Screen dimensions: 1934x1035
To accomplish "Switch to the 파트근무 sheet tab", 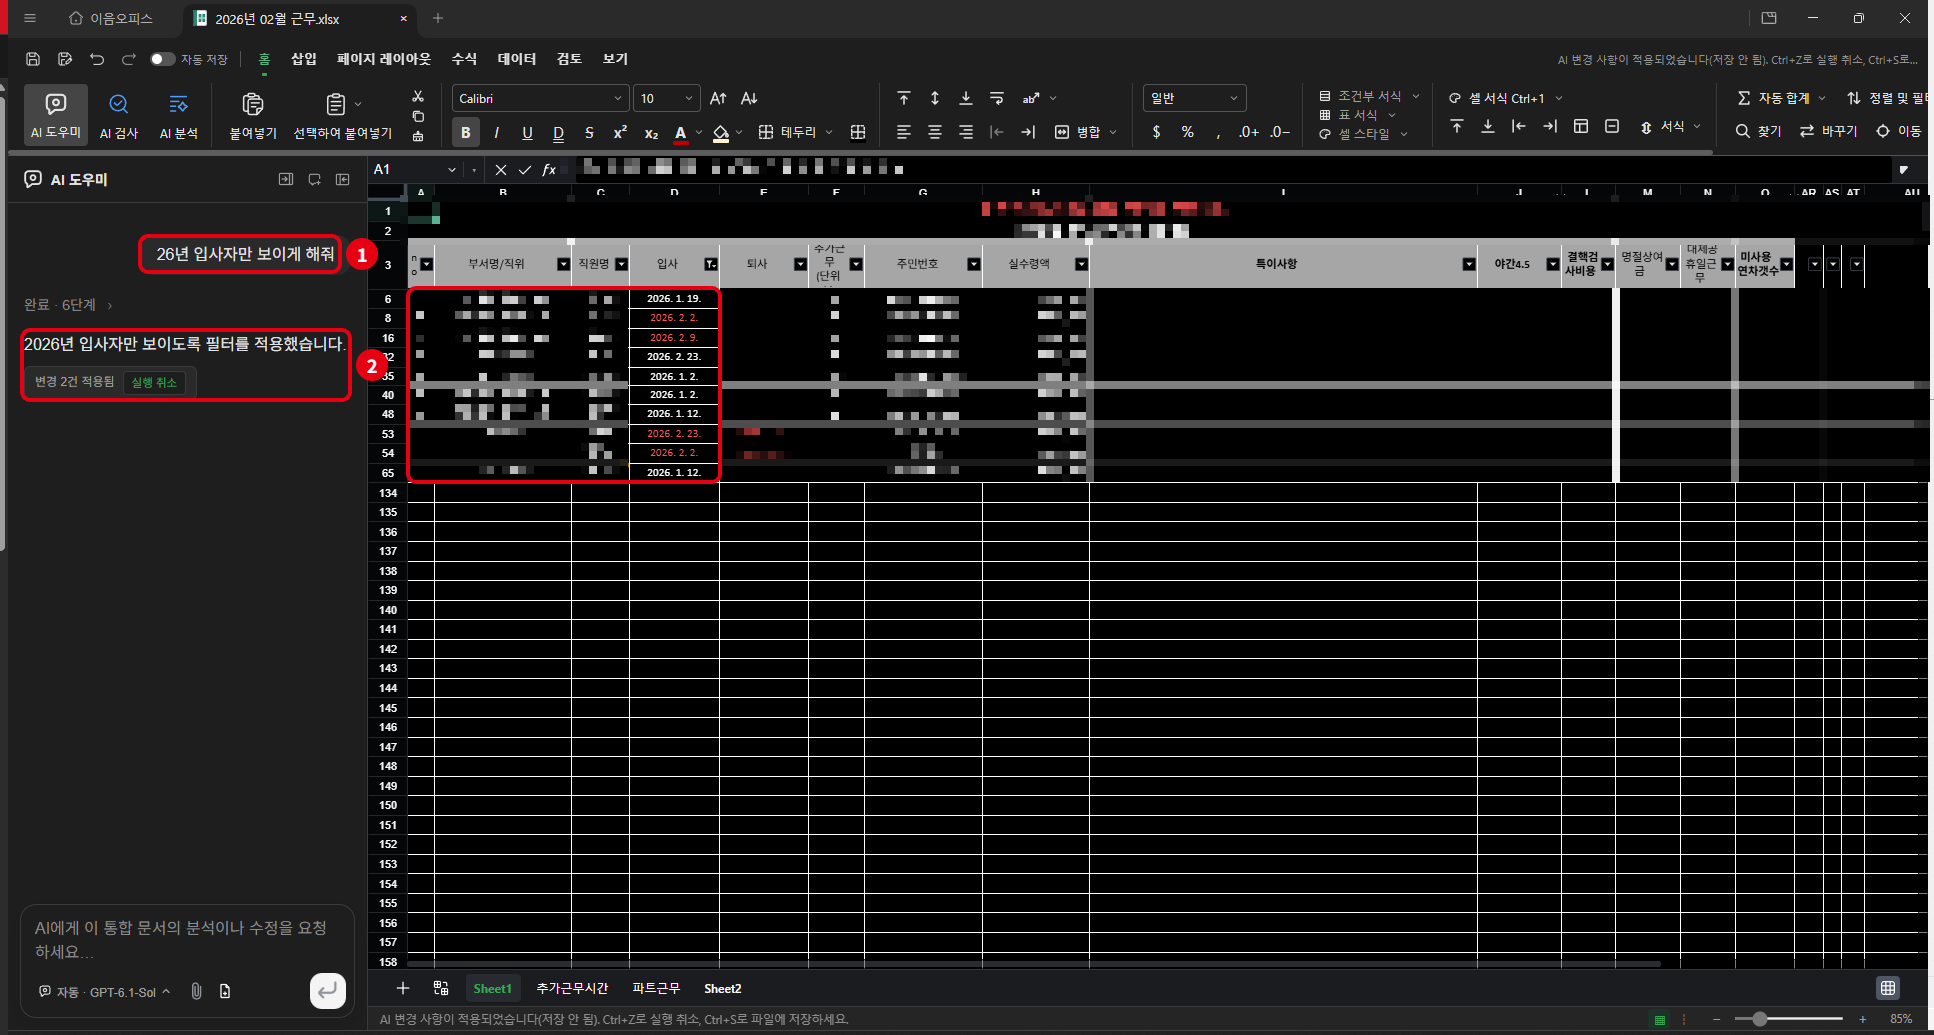I will click(x=656, y=988).
